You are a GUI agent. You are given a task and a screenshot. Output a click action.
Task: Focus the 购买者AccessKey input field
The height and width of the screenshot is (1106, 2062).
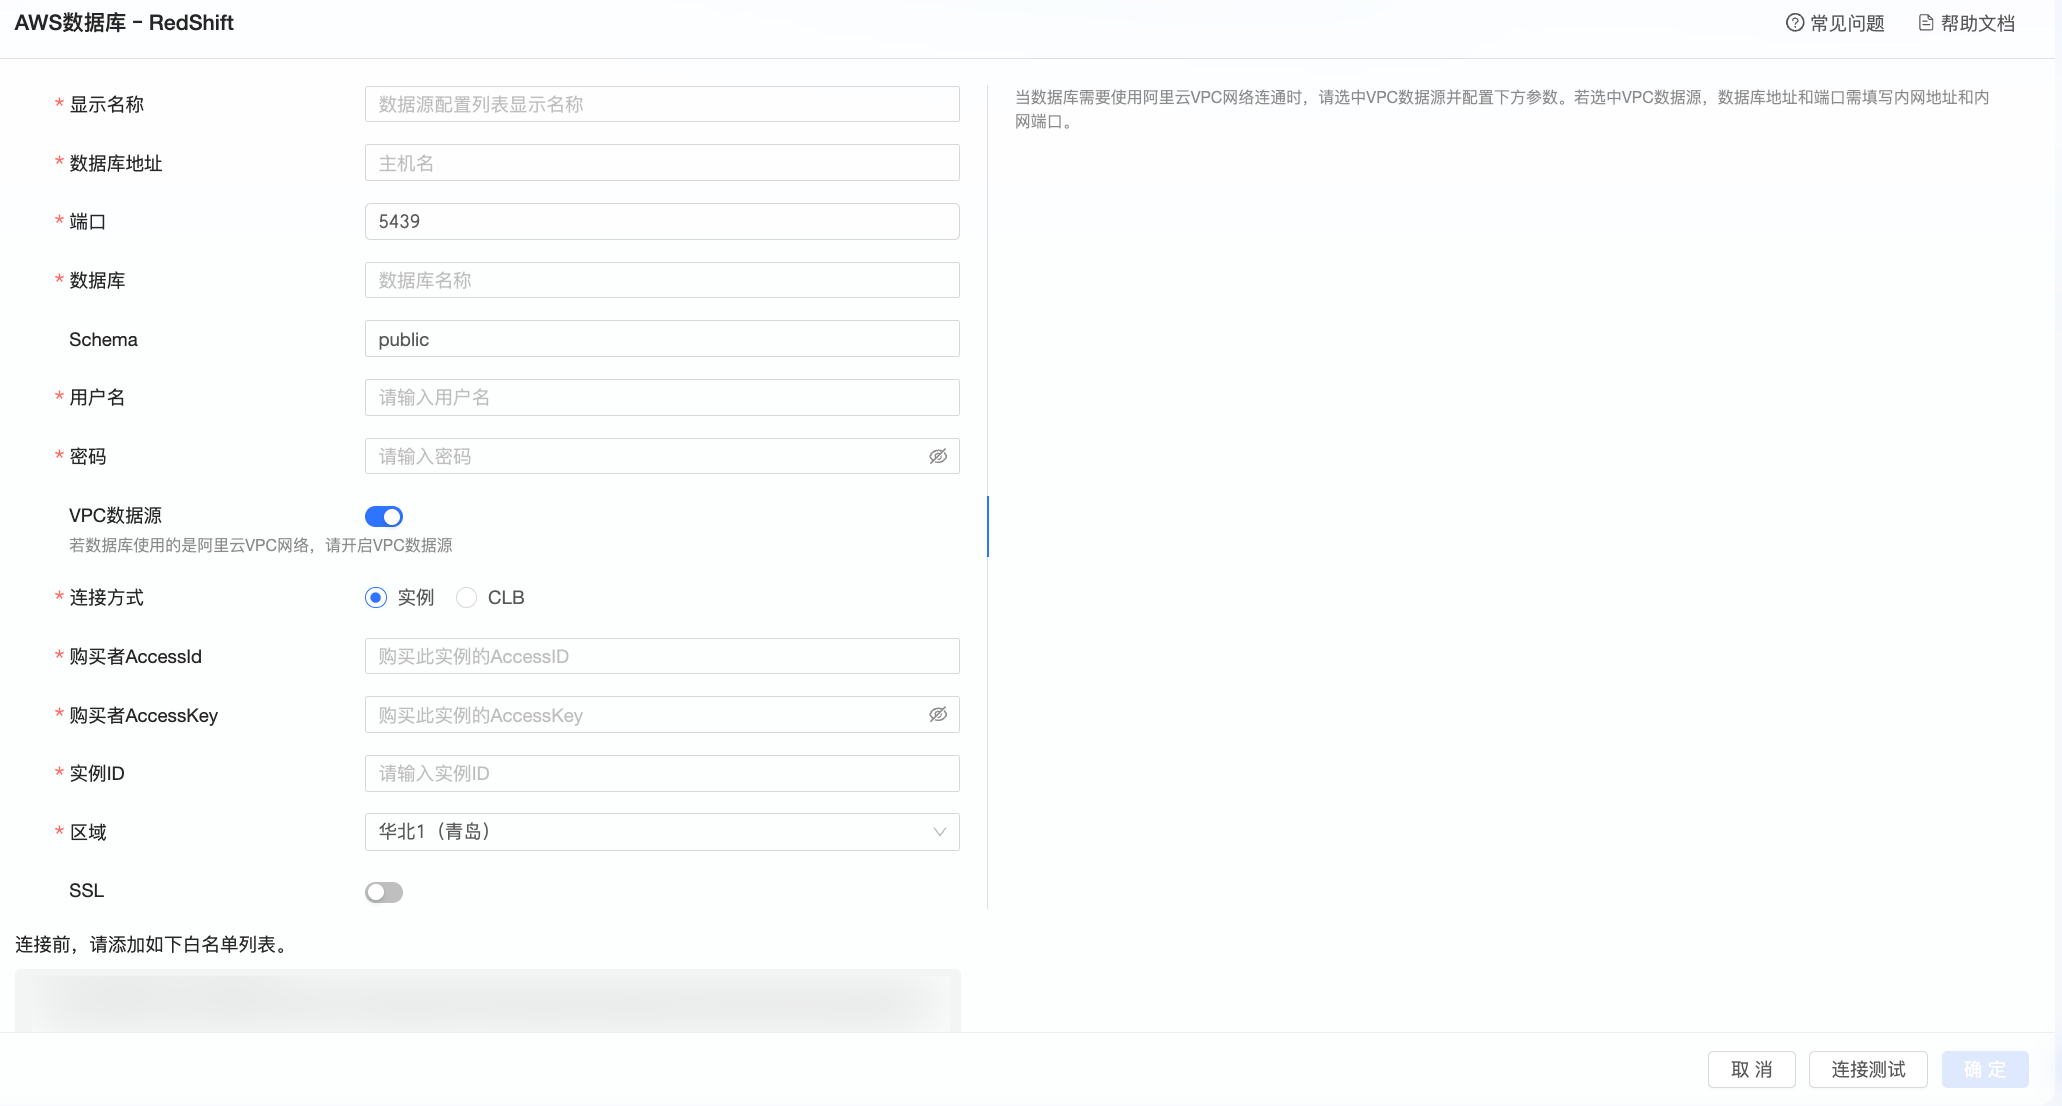662,715
